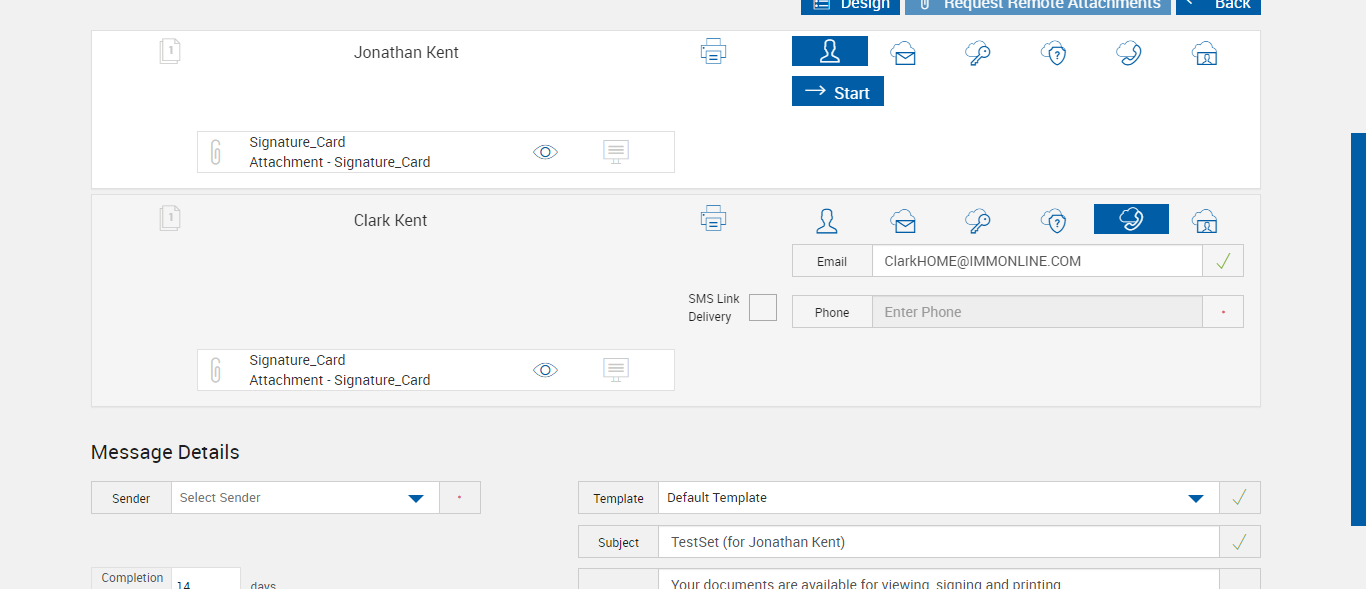Image resolution: width=1366 pixels, height=589 pixels.
Task: Choose cloud key authentication for Clark Kent
Action: tap(978, 220)
